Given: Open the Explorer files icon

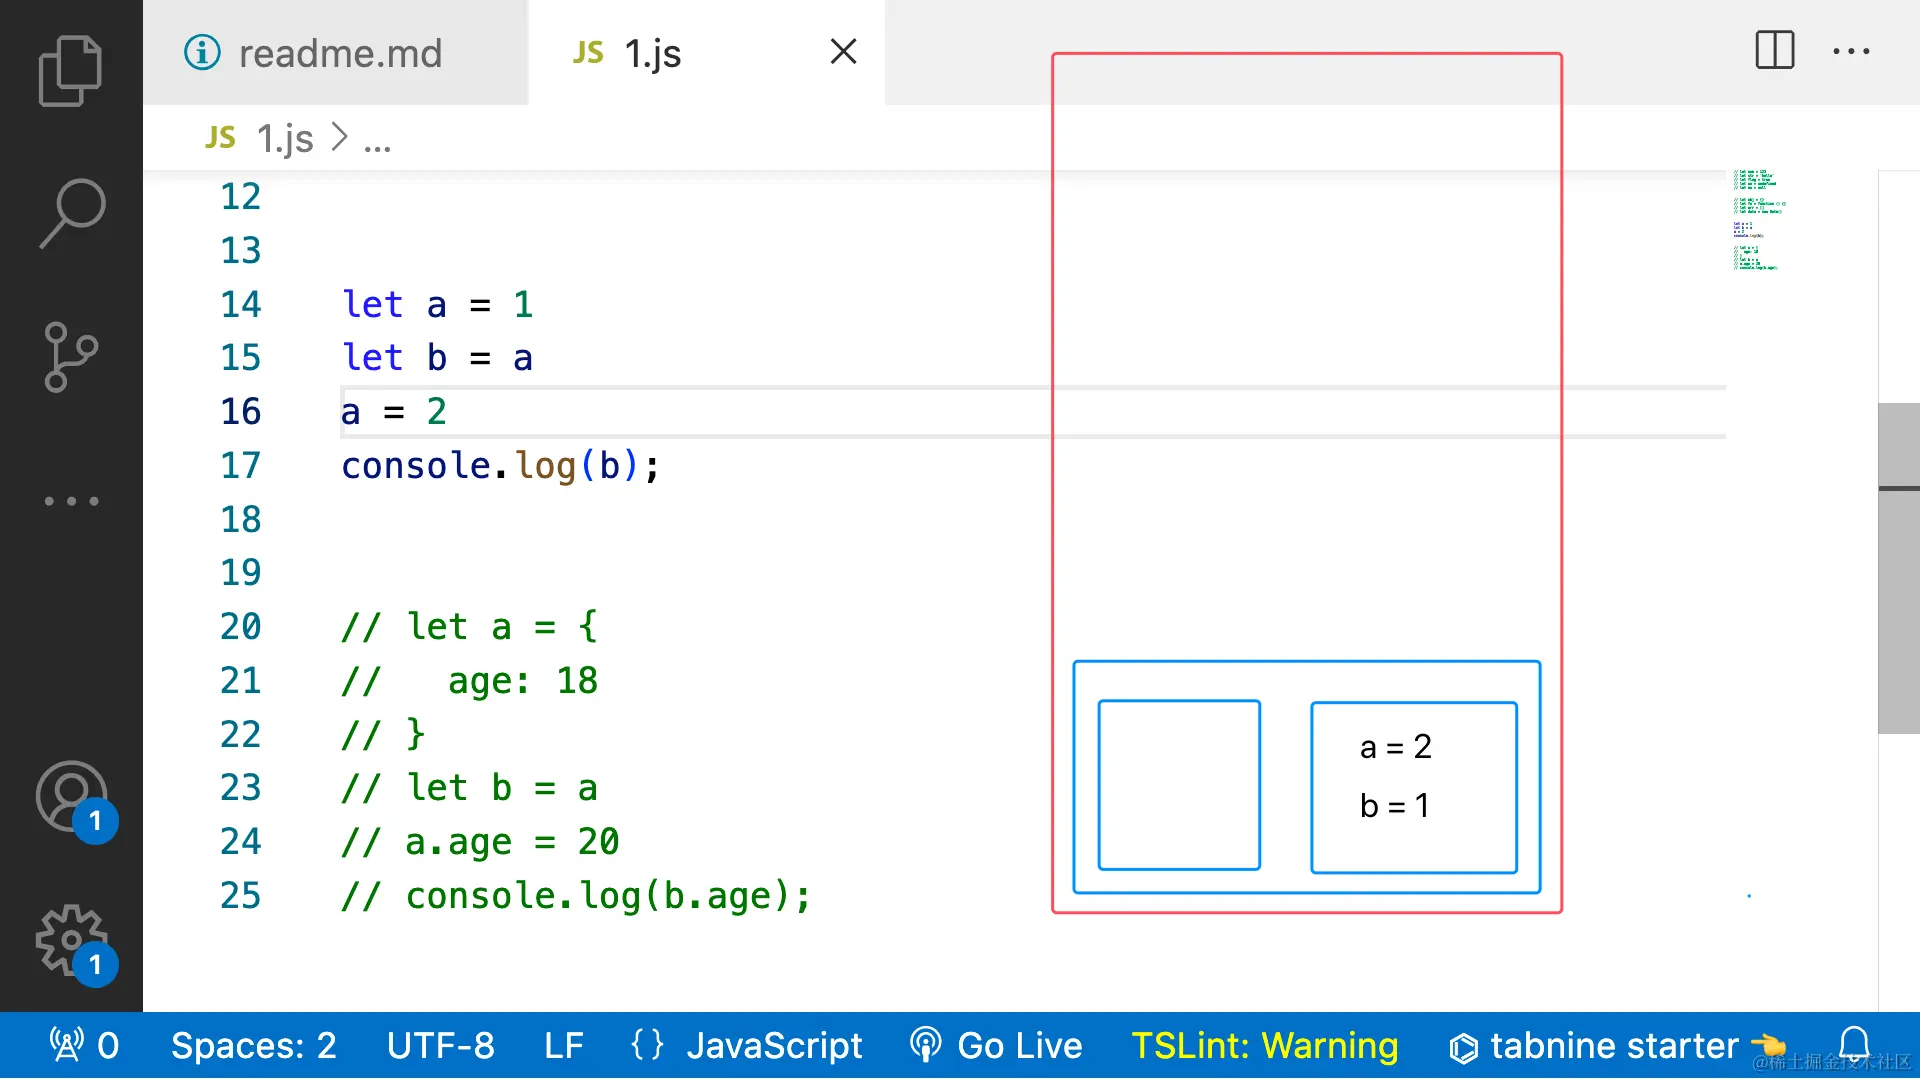Looking at the screenshot, I should tap(70, 71).
